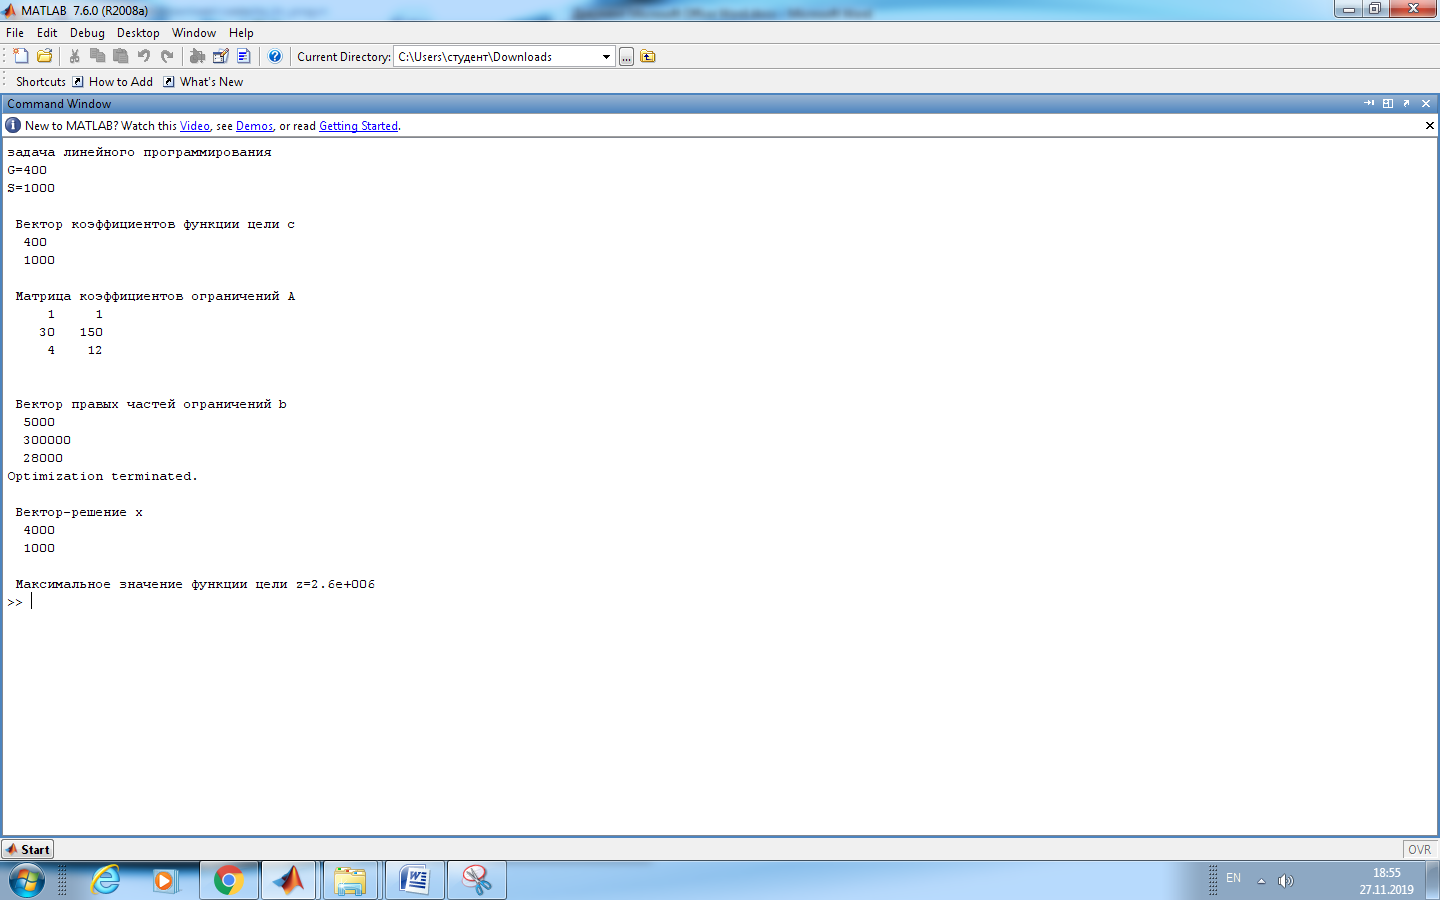1440x900 pixels.
Task: Open Windows Explorer from the taskbar
Action: [x=350, y=881]
